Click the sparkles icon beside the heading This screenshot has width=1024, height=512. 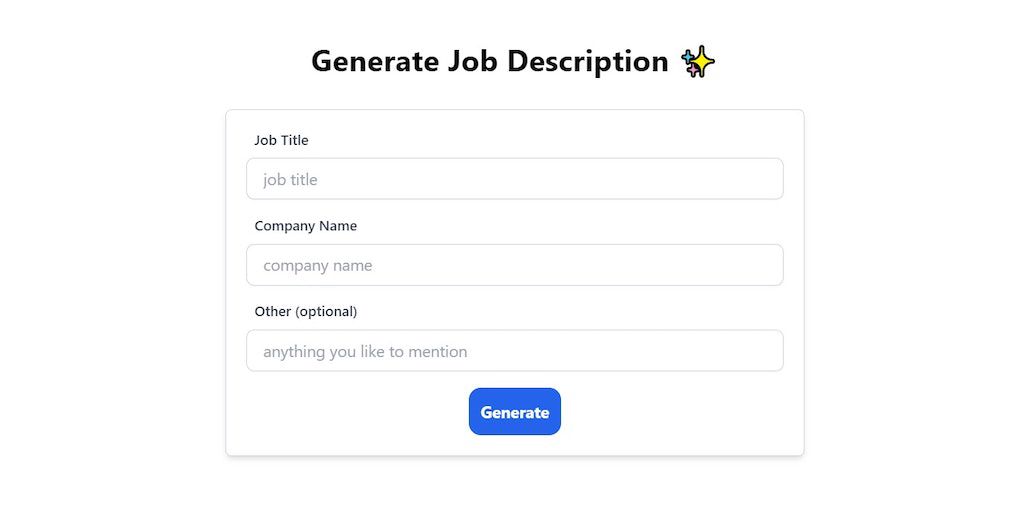tap(698, 62)
